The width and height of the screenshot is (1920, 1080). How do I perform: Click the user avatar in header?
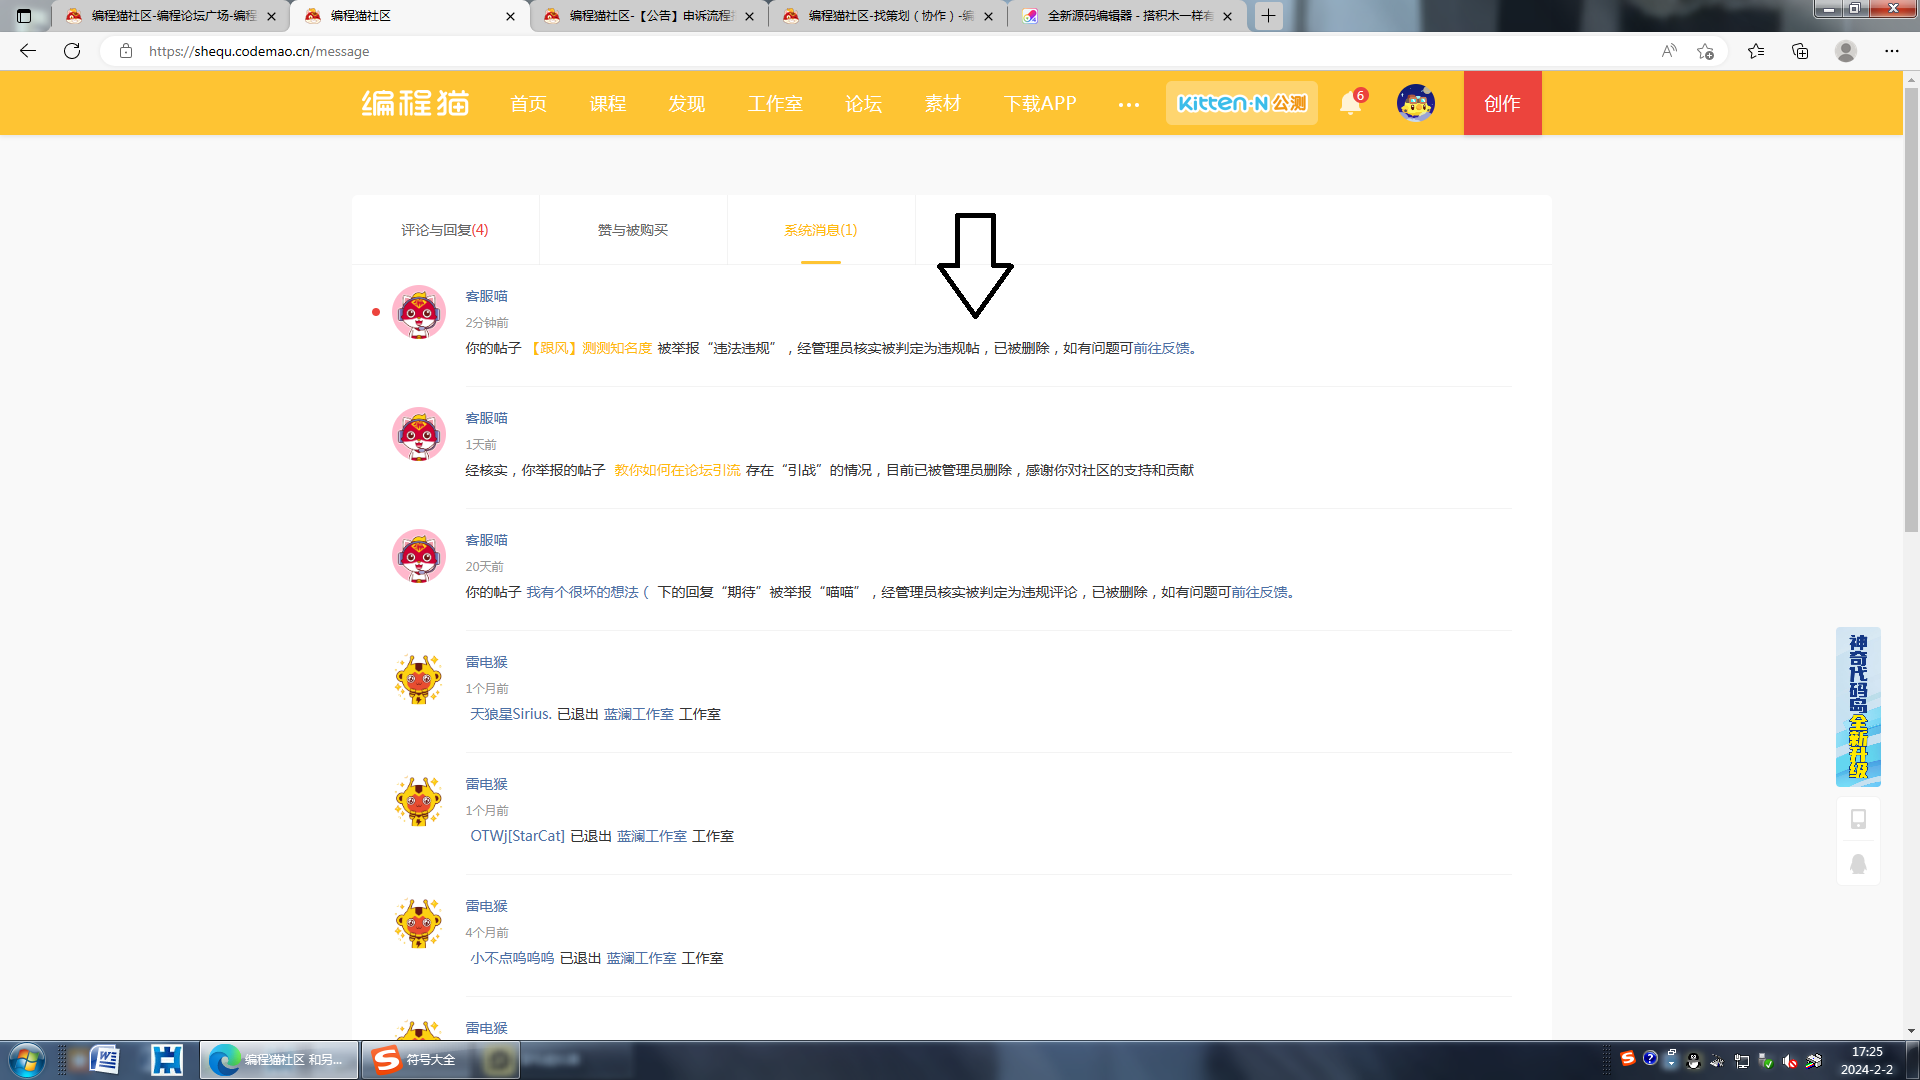click(x=1416, y=103)
